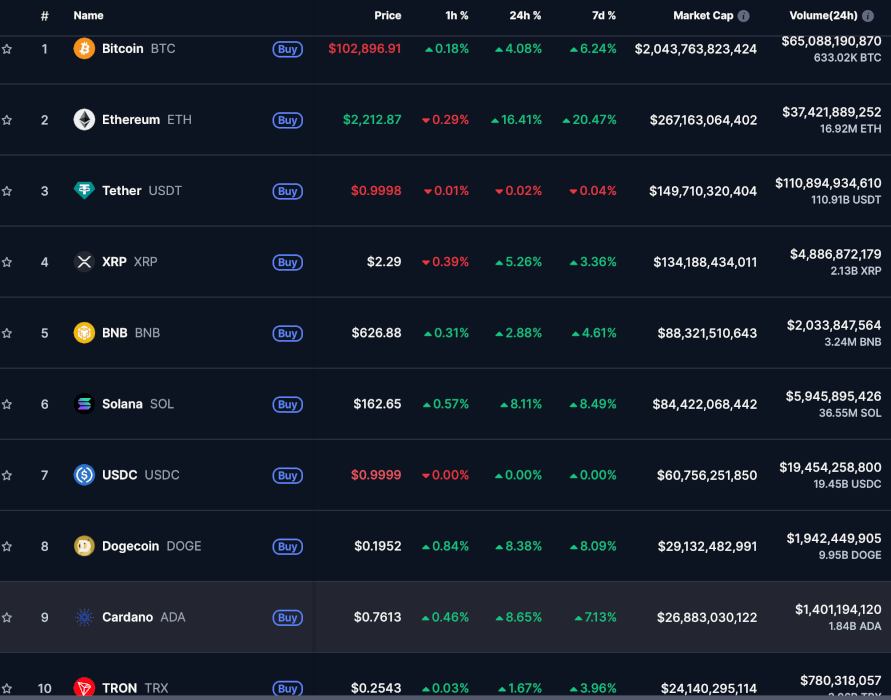Click the Dogecoin coin logo
Screen dimensions: 891x700
coord(84,546)
